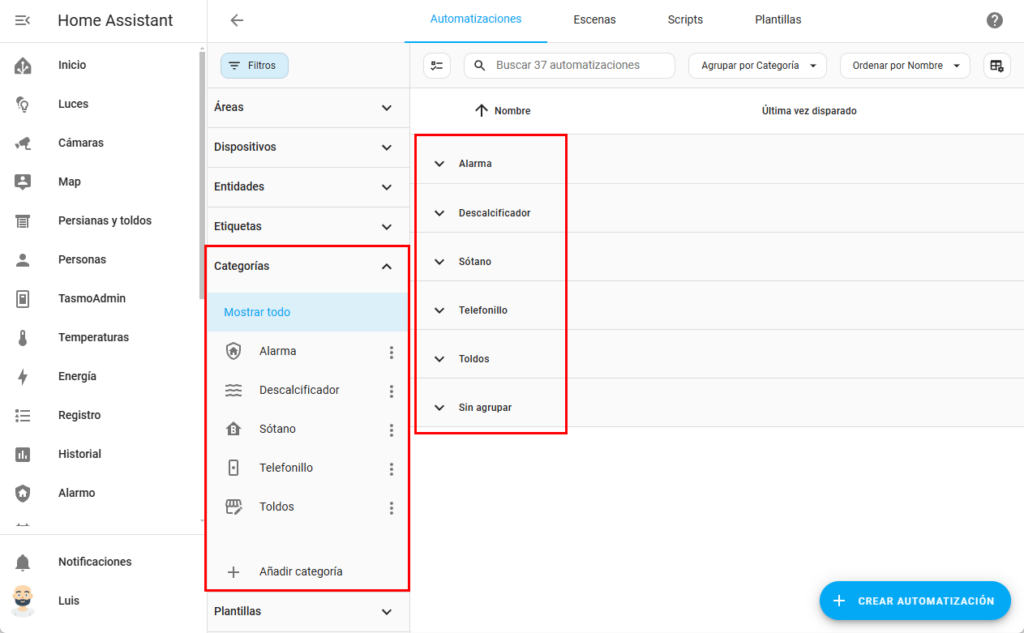Open Energía in the sidebar
The width and height of the screenshot is (1024, 633).
[77, 377]
